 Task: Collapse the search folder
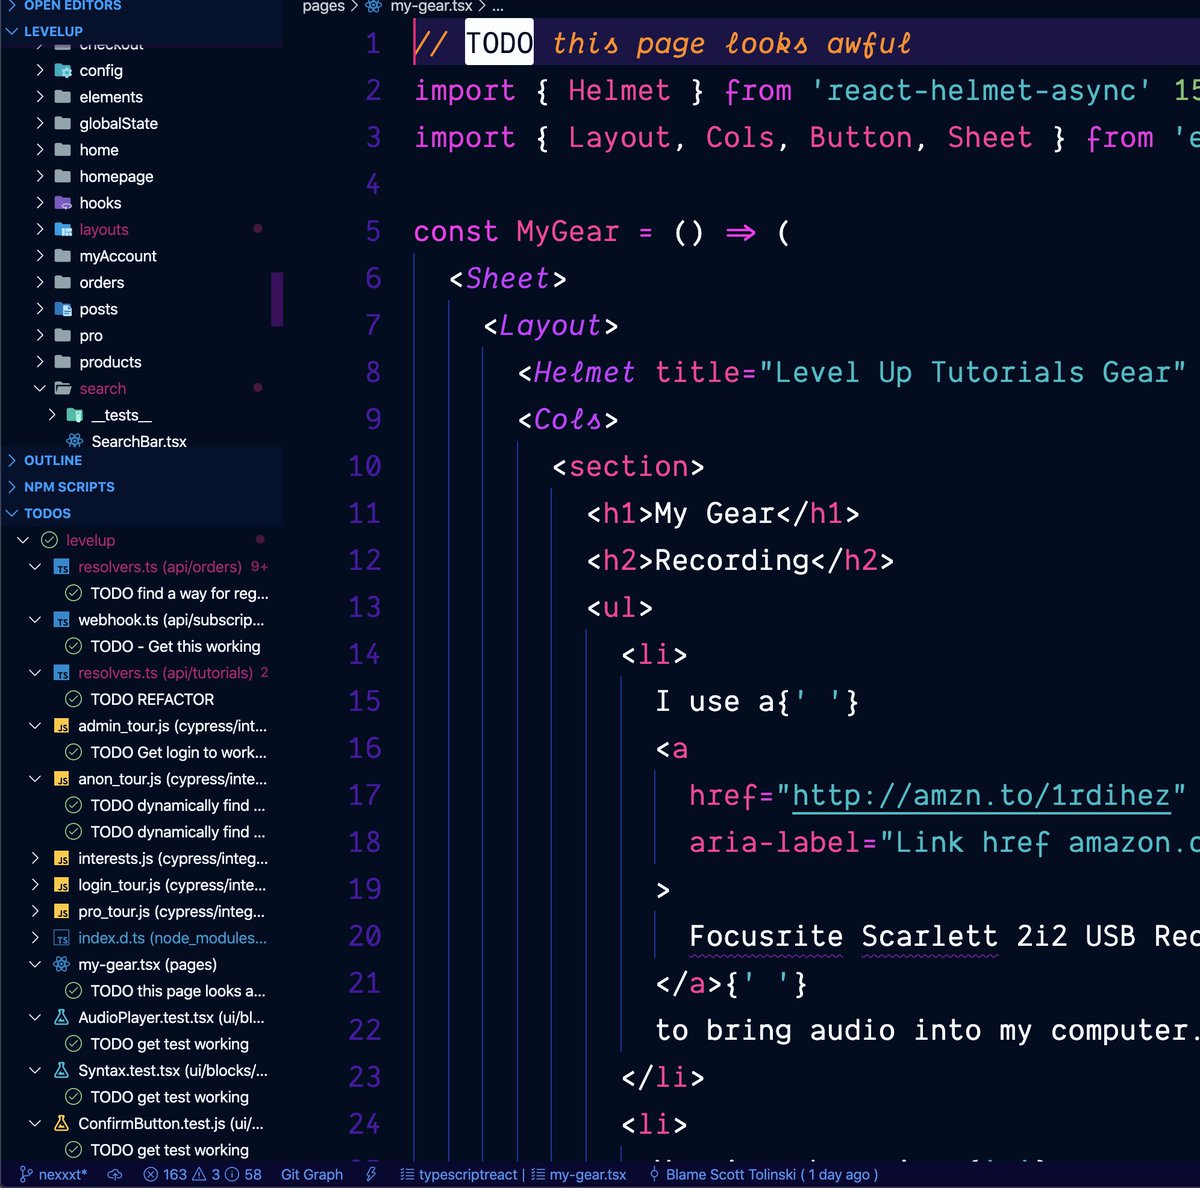pyautogui.click(x=40, y=388)
